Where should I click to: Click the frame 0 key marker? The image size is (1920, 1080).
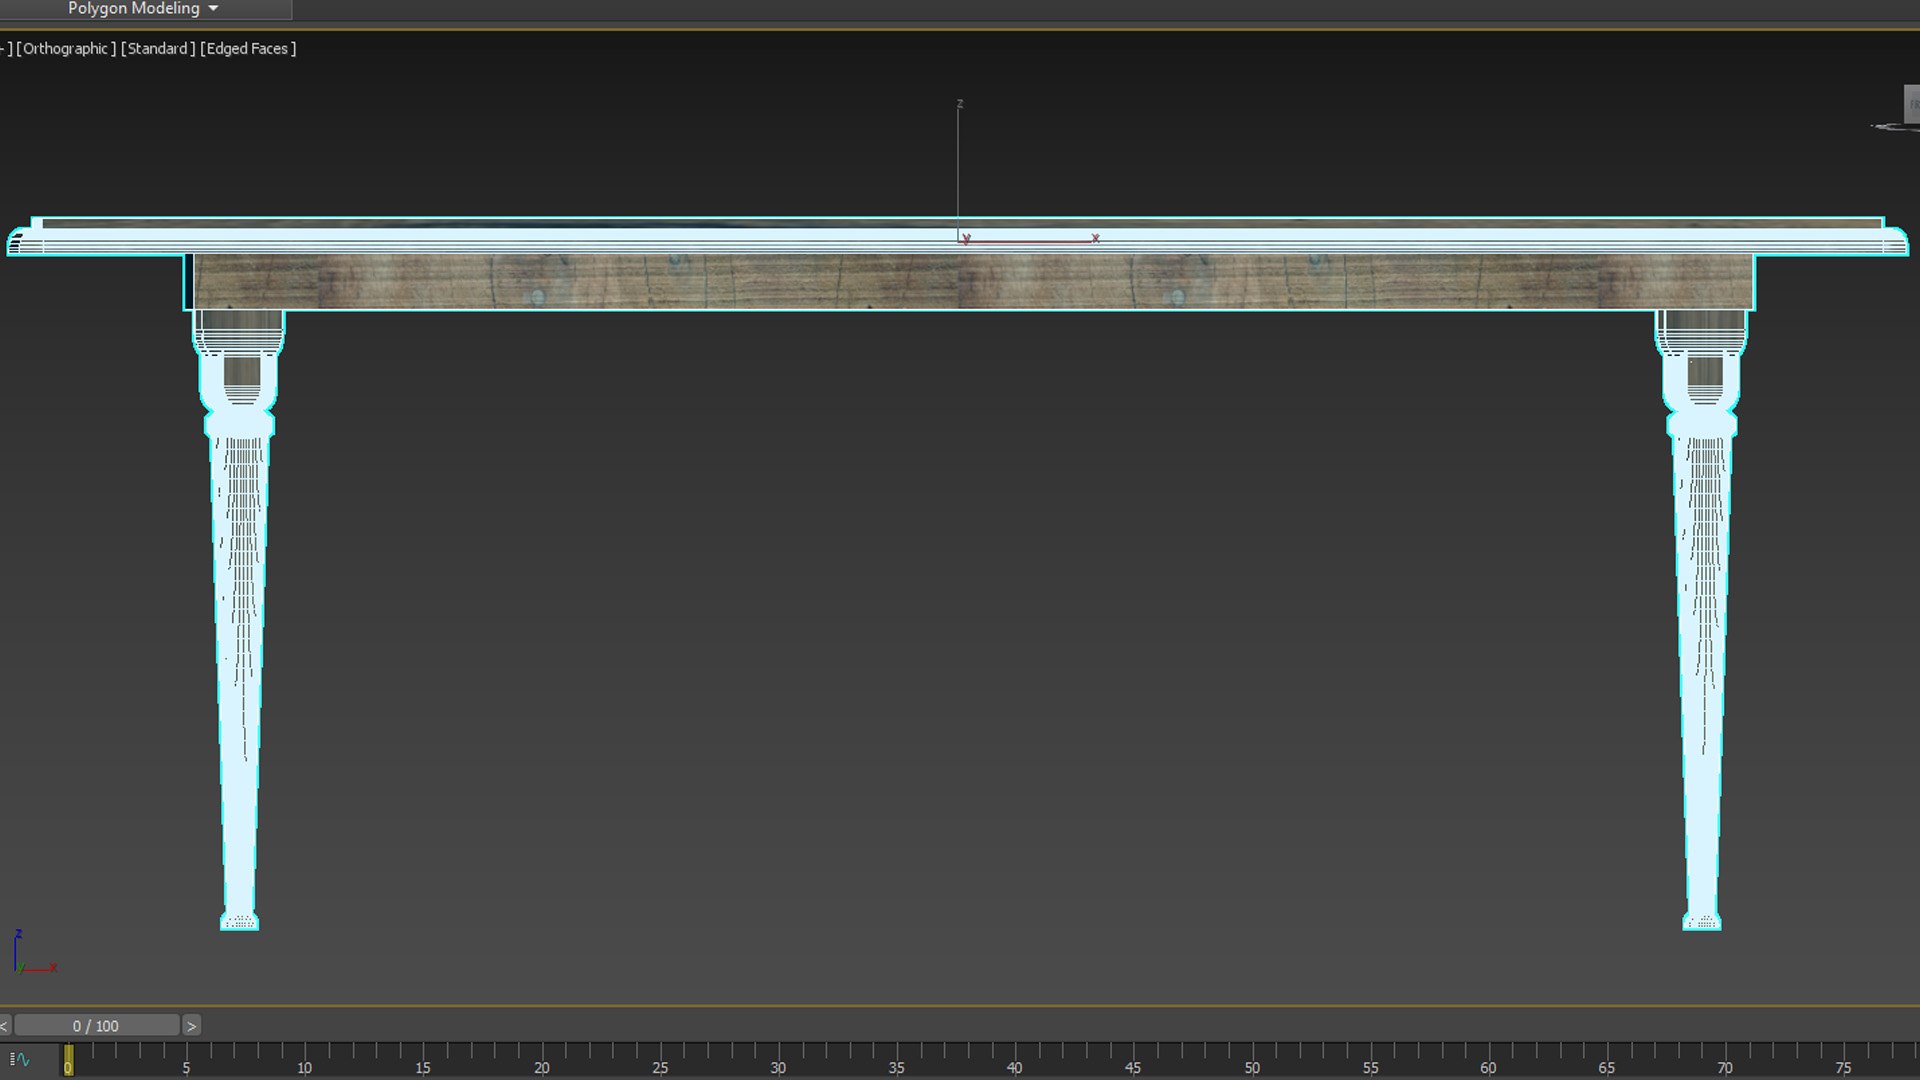pos(68,1060)
